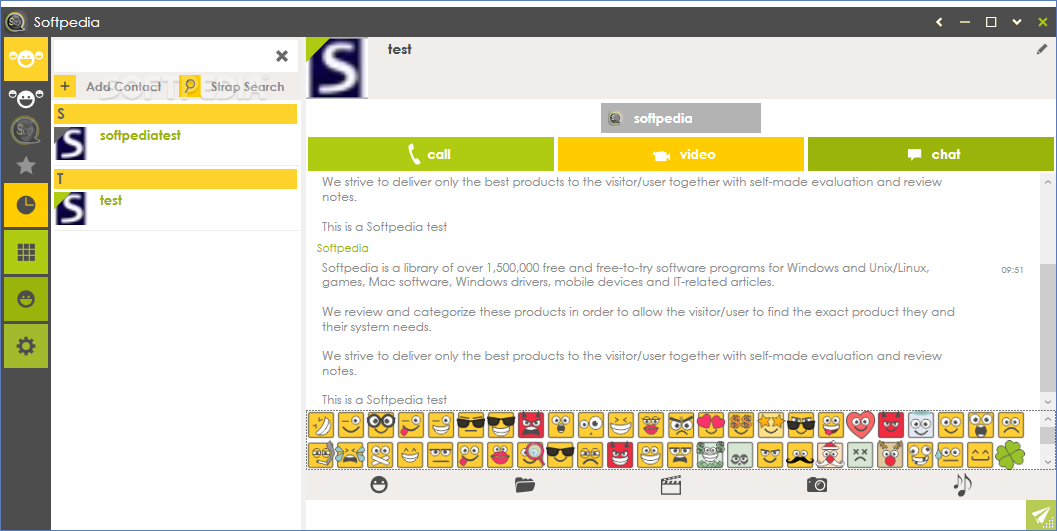The height and width of the screenshot is (531, 1057).
Task: Open the grid dialpad sidebar icon
Action: [26, 252]
